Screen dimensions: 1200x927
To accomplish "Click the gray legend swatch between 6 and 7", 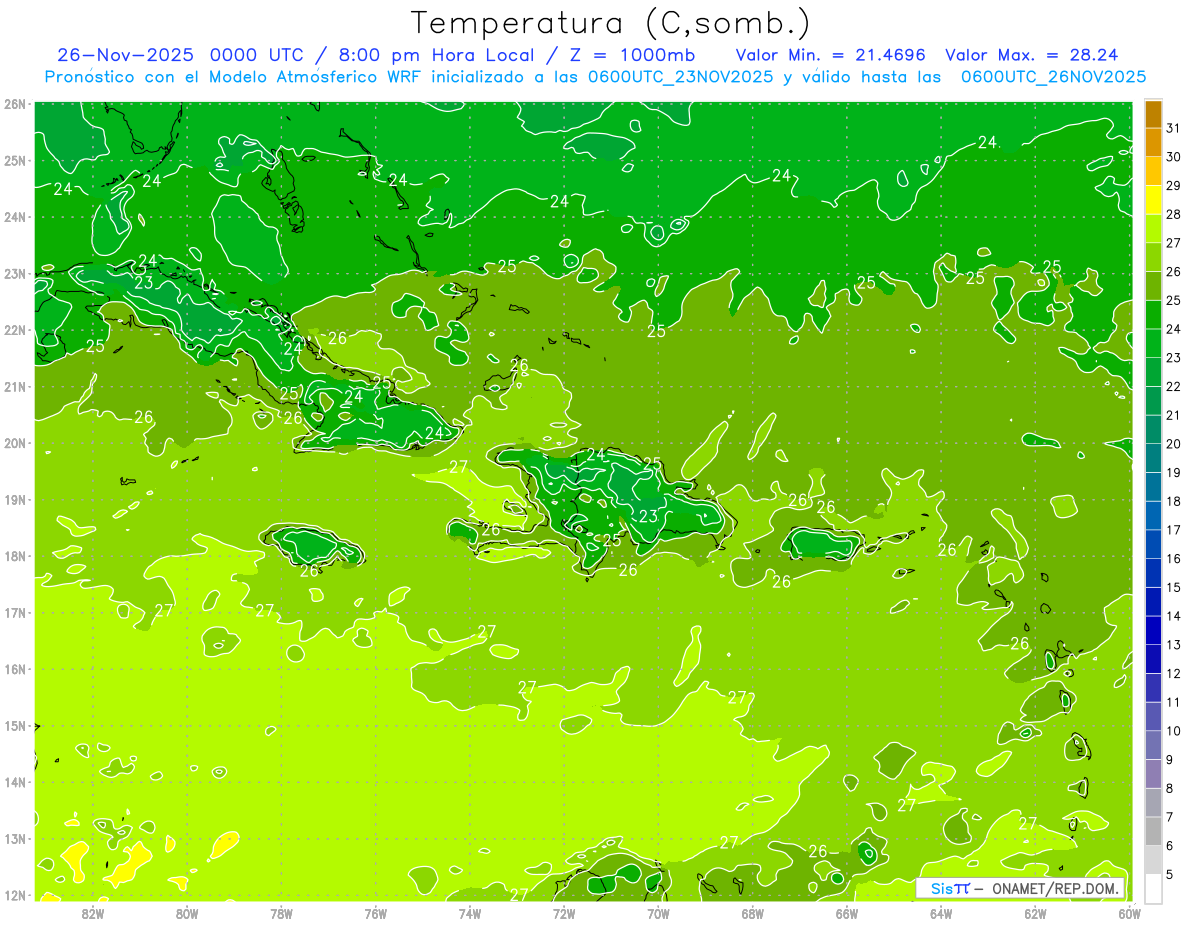I will pyautogui.click(x=1153, y=831).
